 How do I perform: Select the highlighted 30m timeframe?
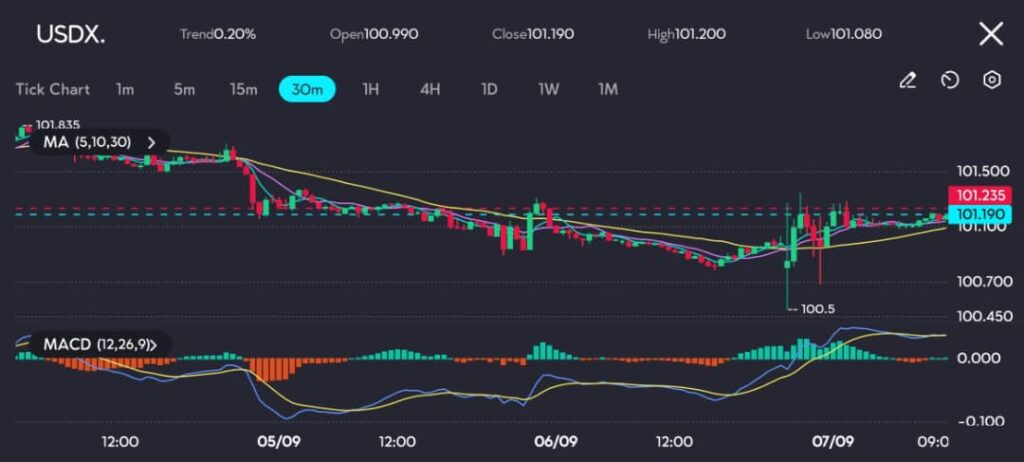307,89
